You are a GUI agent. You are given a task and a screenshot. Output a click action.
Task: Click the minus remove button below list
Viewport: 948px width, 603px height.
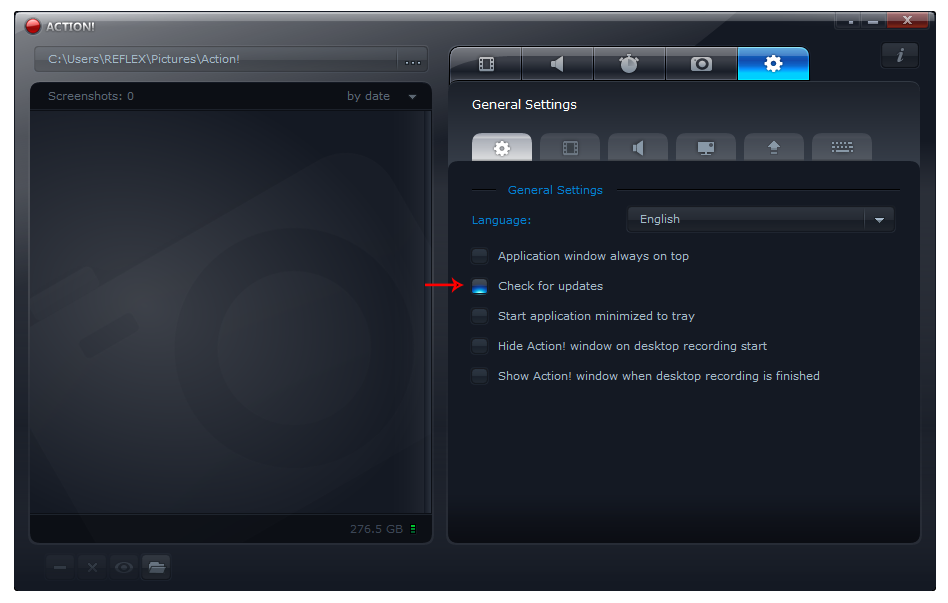60,567
